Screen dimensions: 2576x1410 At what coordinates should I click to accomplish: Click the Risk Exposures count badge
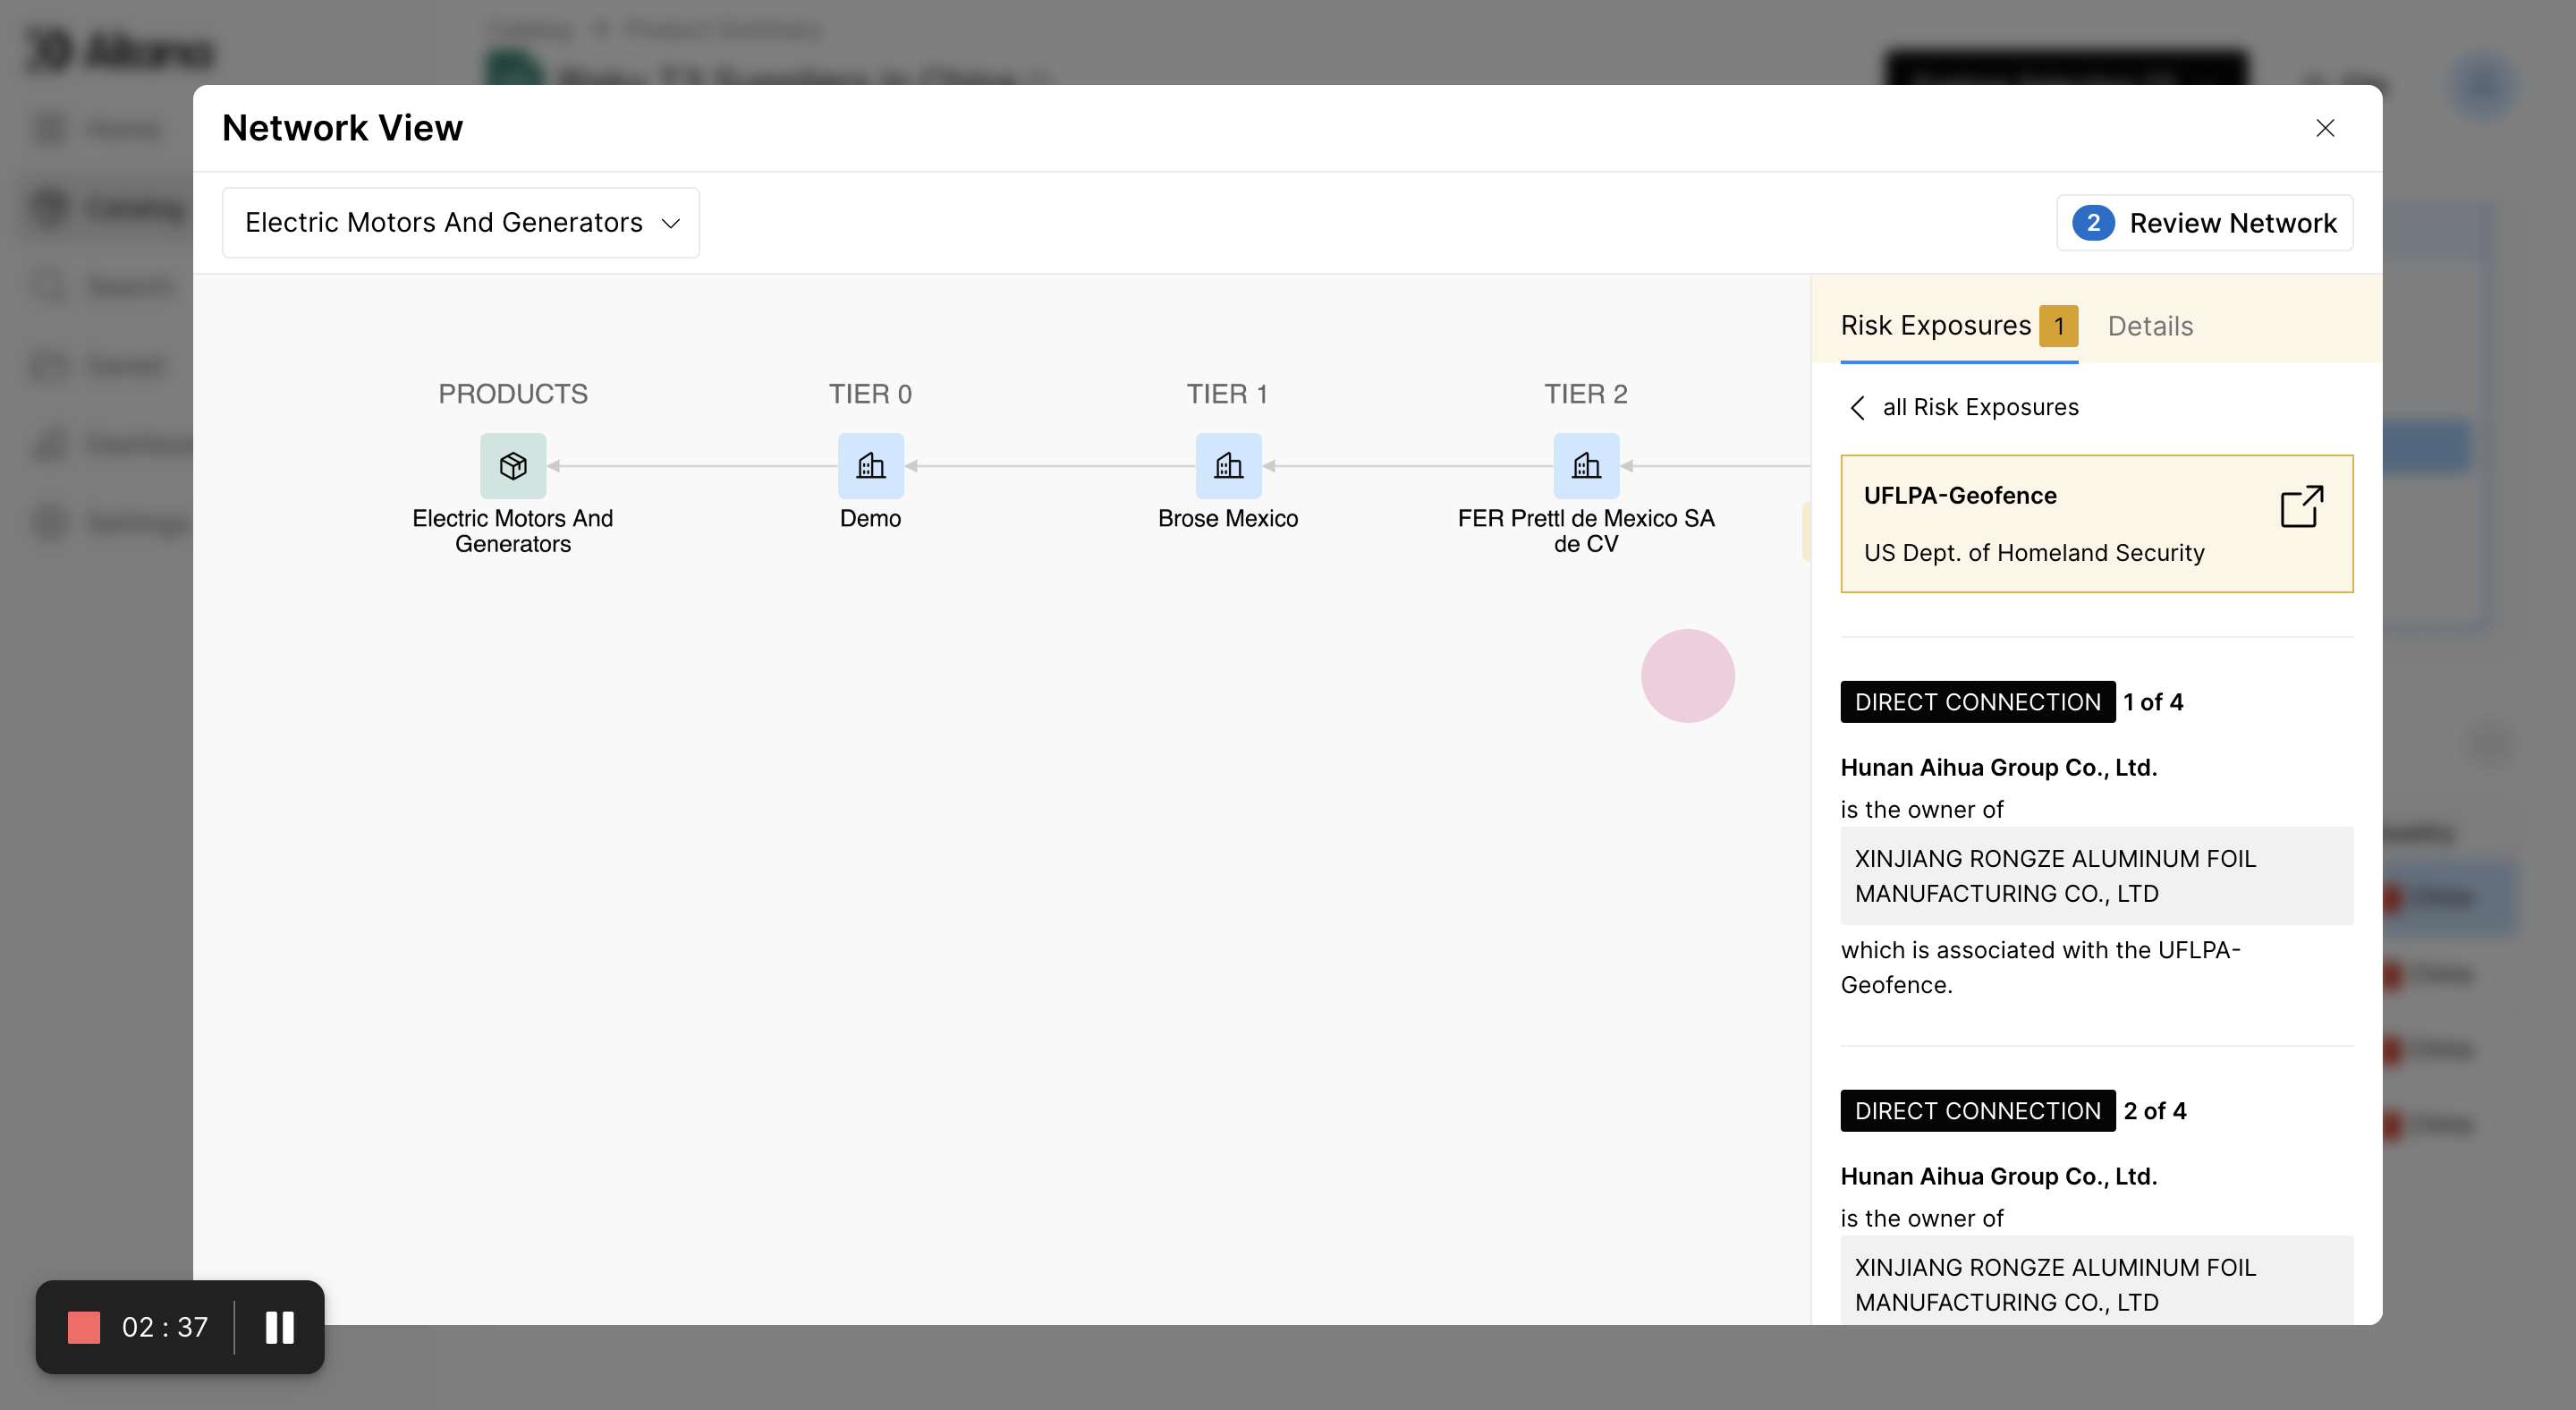(x=2058, y=326)
